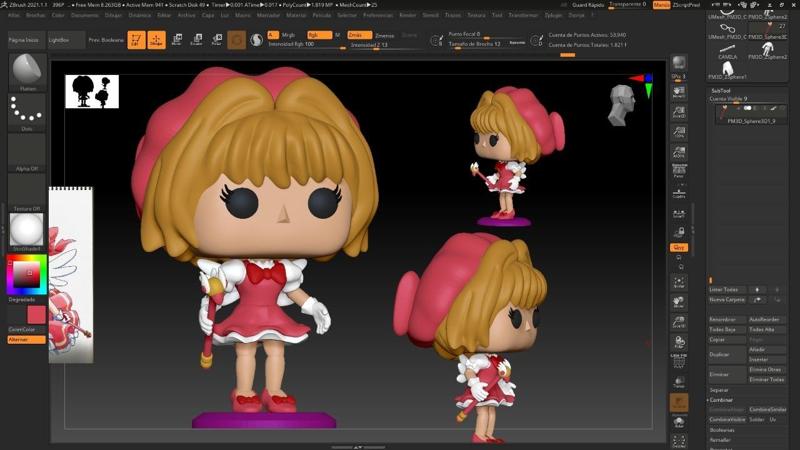Viewport: 800px width, 450px height.
Task: Expand the Separar section
Action: 719,390
